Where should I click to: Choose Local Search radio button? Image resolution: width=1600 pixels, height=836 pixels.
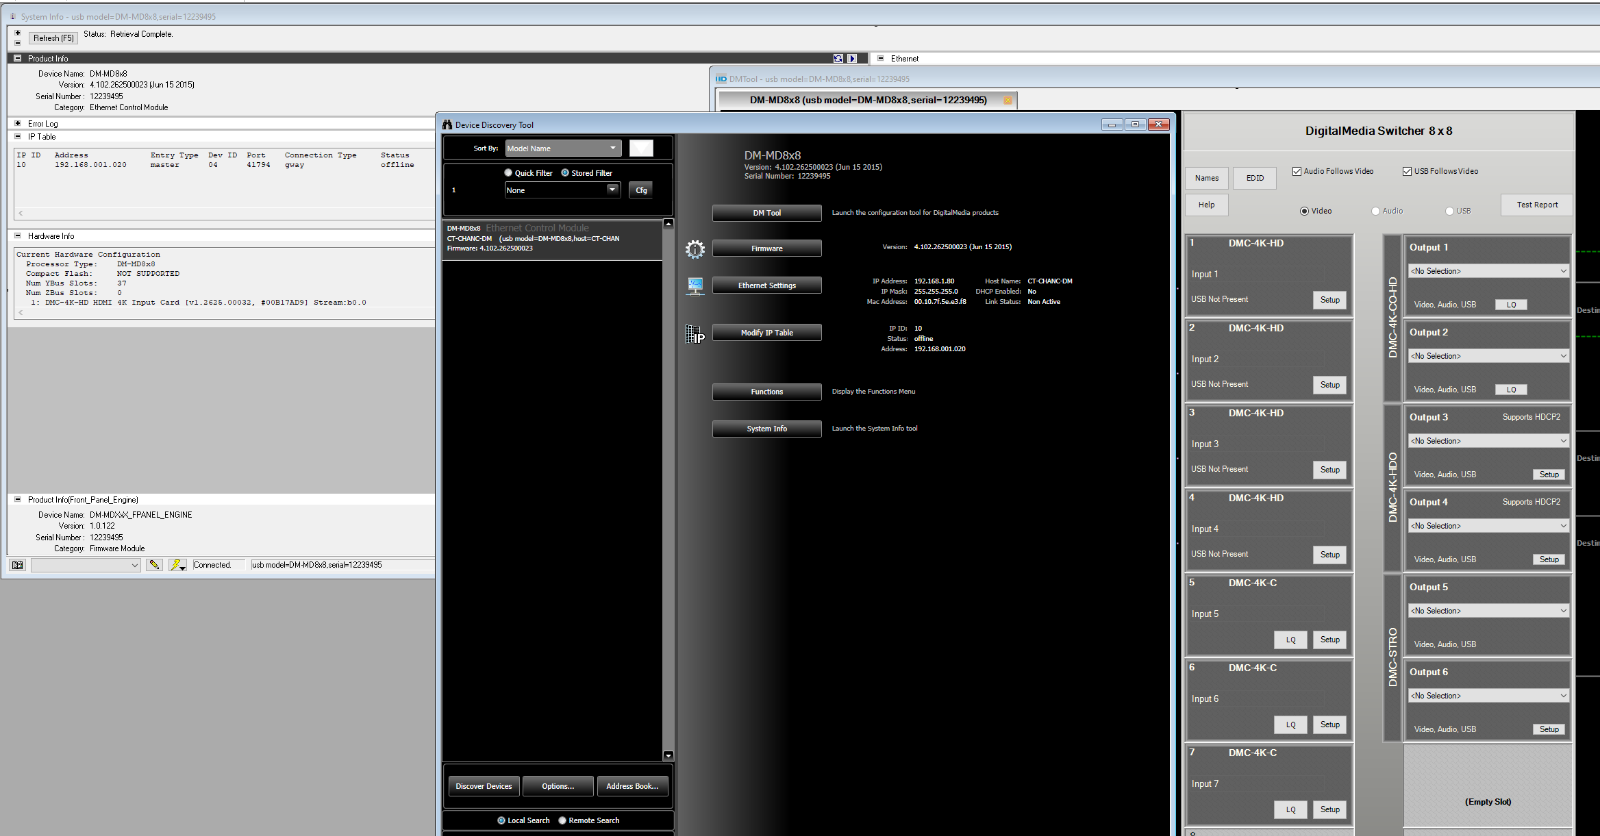(501, 820)
